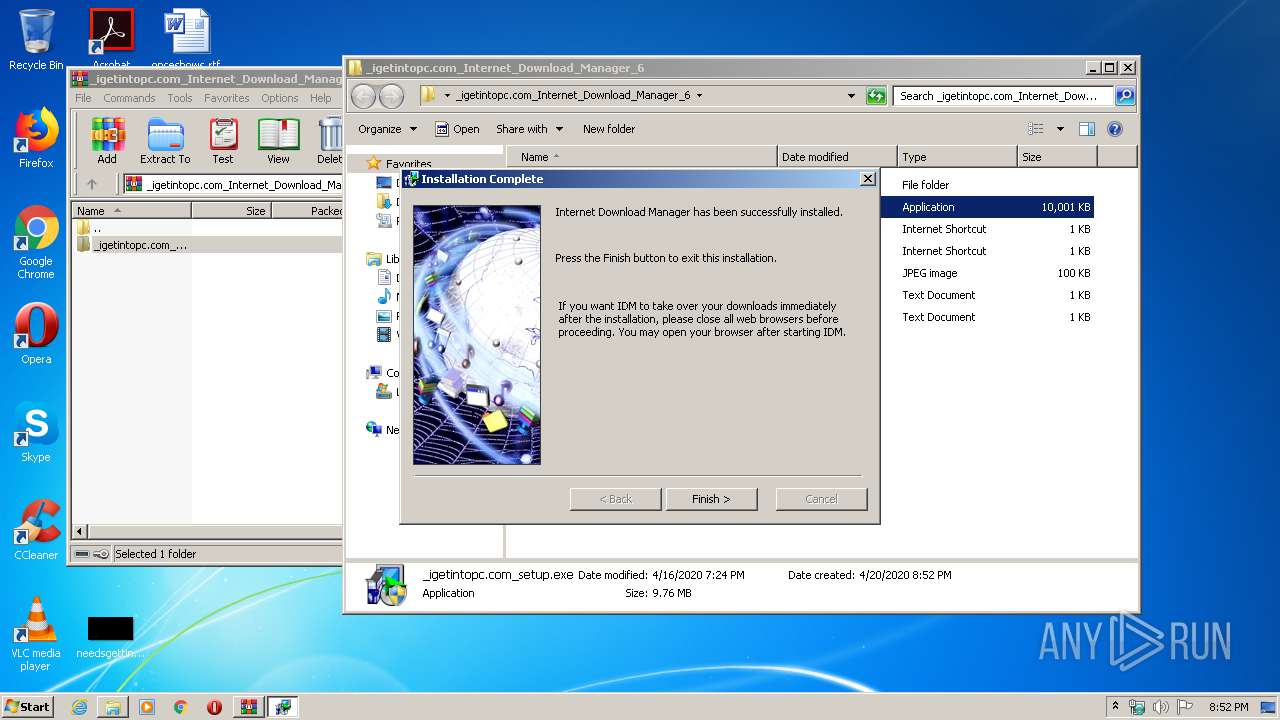The height and width of the screenshot is (720, 1280).
Task: Select first Internet Shortcut row
Action: (x=987, y=229)
